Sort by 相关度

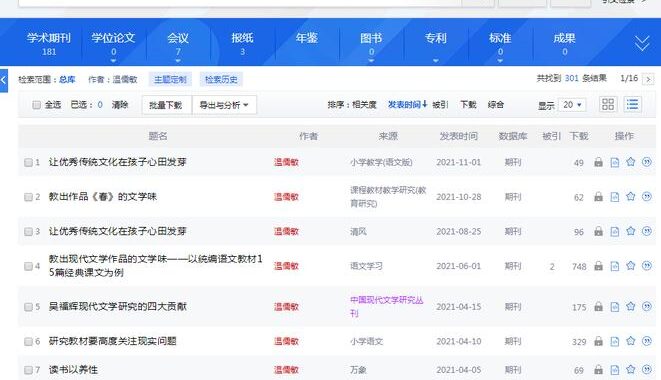coord(364,105)
